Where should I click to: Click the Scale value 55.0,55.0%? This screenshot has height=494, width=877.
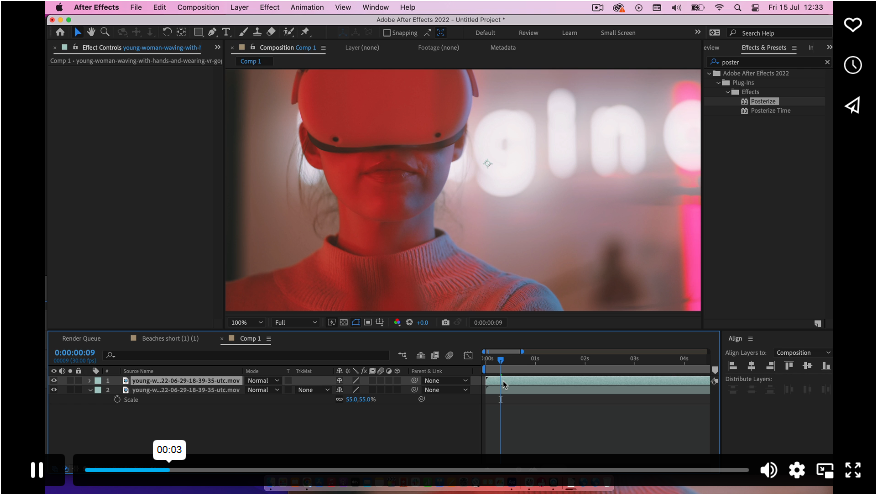click(x=361, y=399)
